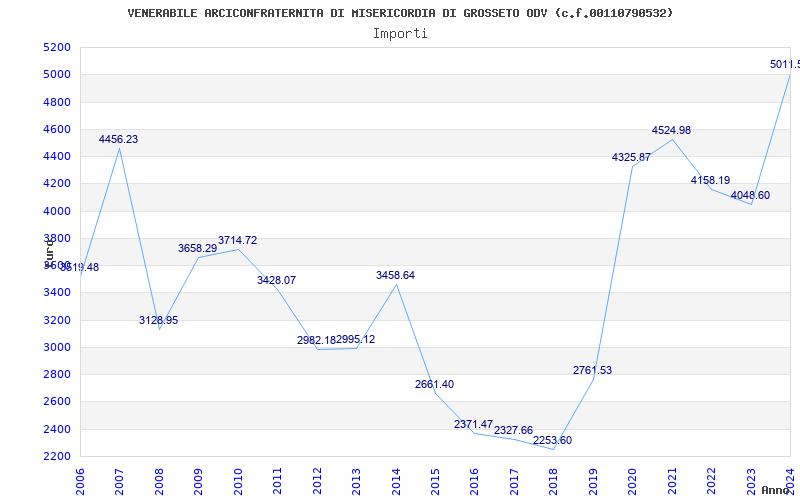This screenshot has height=500, width=800.
Task: Select the 4600 y-axis value
Action: tap(57, 129)
